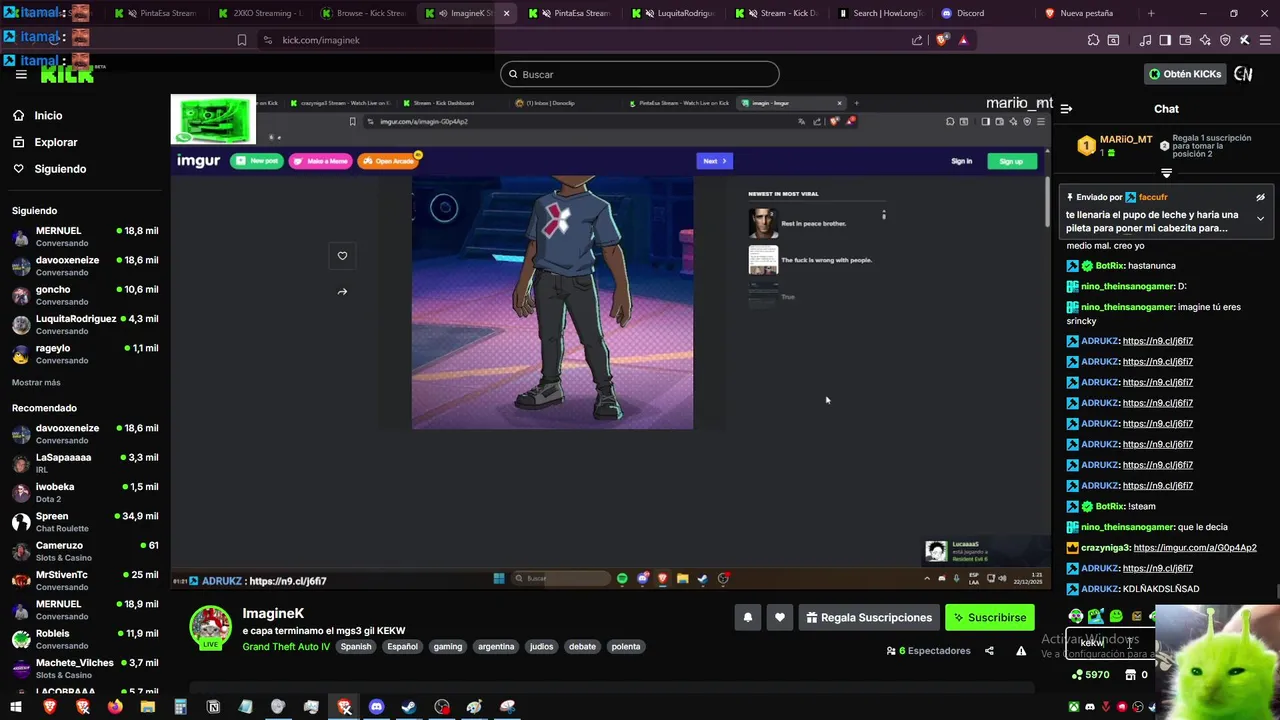This screenshot has width=1280, height=720.
Task: View site information icon beside URL
Action: (267, 40)
